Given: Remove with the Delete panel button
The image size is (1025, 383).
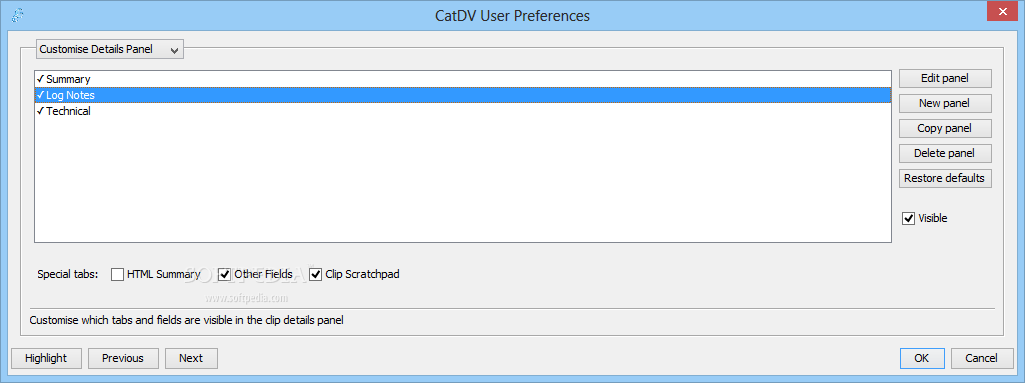Looking at the screenshot, I should coord(945,154).
